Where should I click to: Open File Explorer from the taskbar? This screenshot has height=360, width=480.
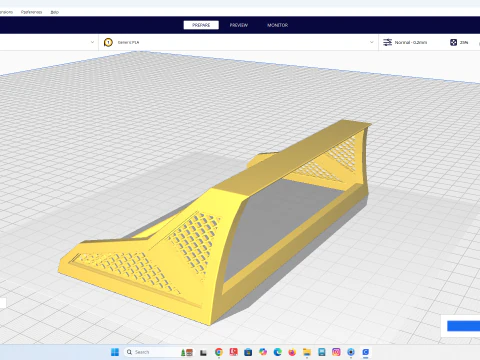[307, 352]
